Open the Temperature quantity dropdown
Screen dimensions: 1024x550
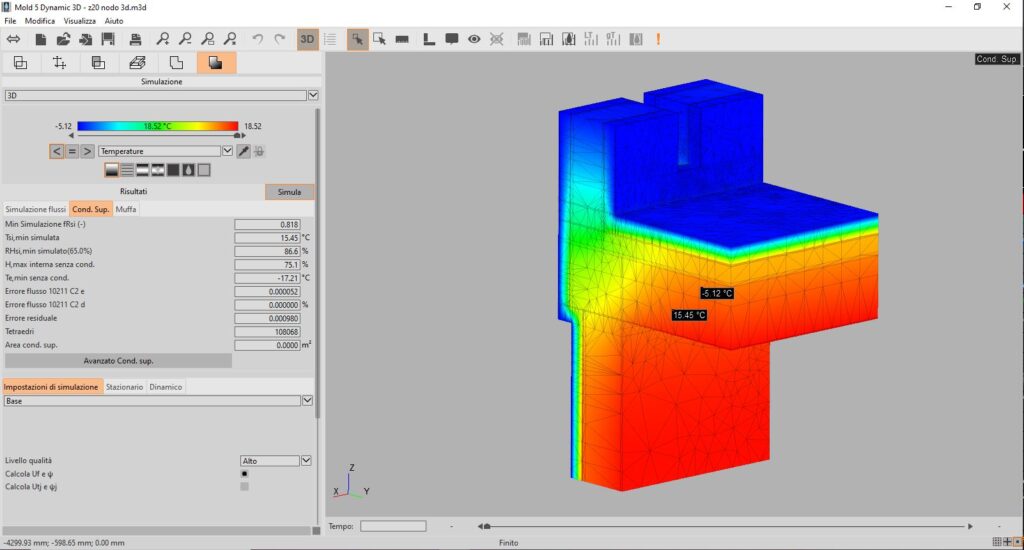coord(165,151)
